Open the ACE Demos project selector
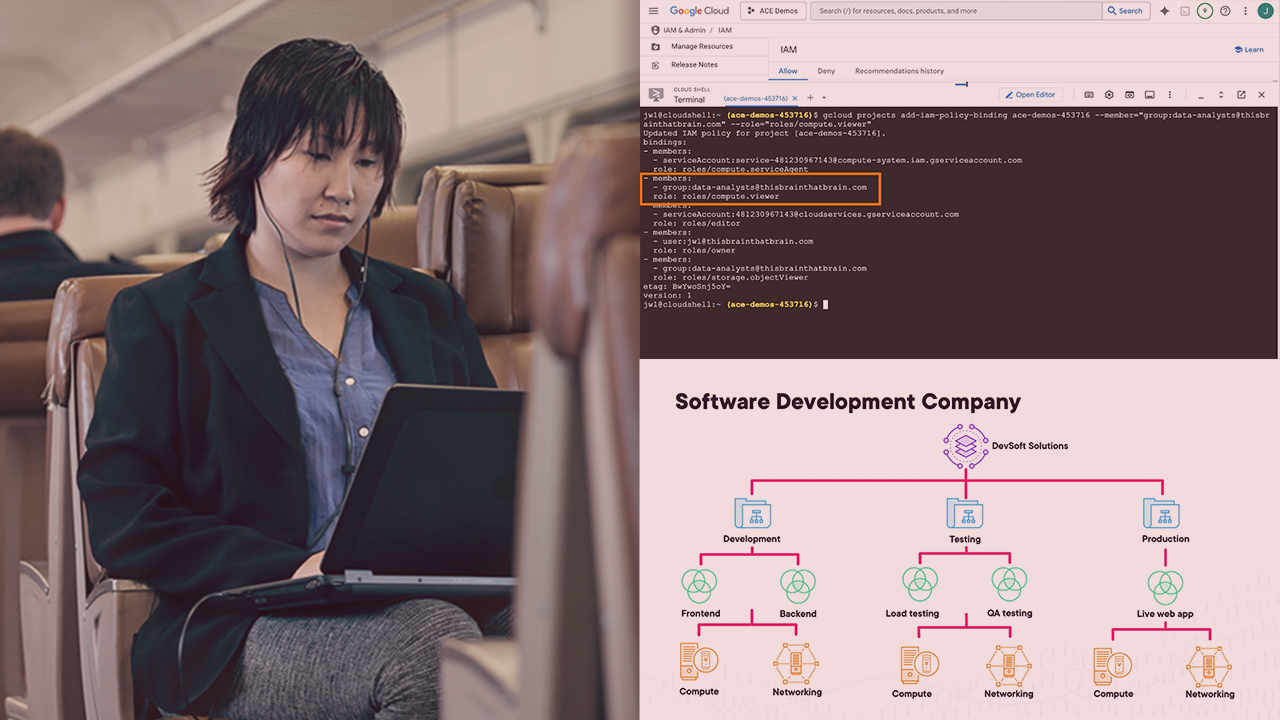The height and width of the screenshot is (720, 1280). coord(773,11)
